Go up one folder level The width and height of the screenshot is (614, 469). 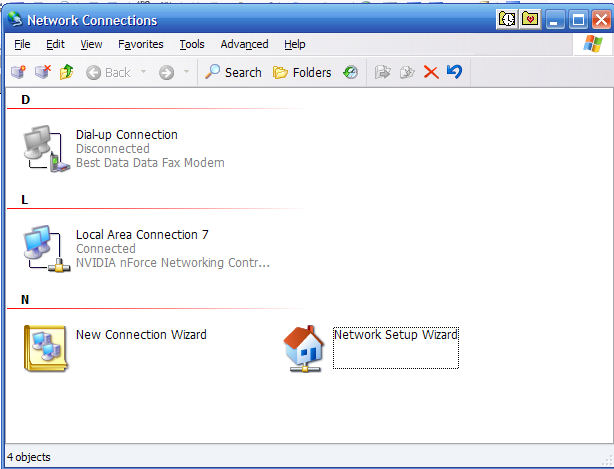pyautogui.click(x=66, y=72)
